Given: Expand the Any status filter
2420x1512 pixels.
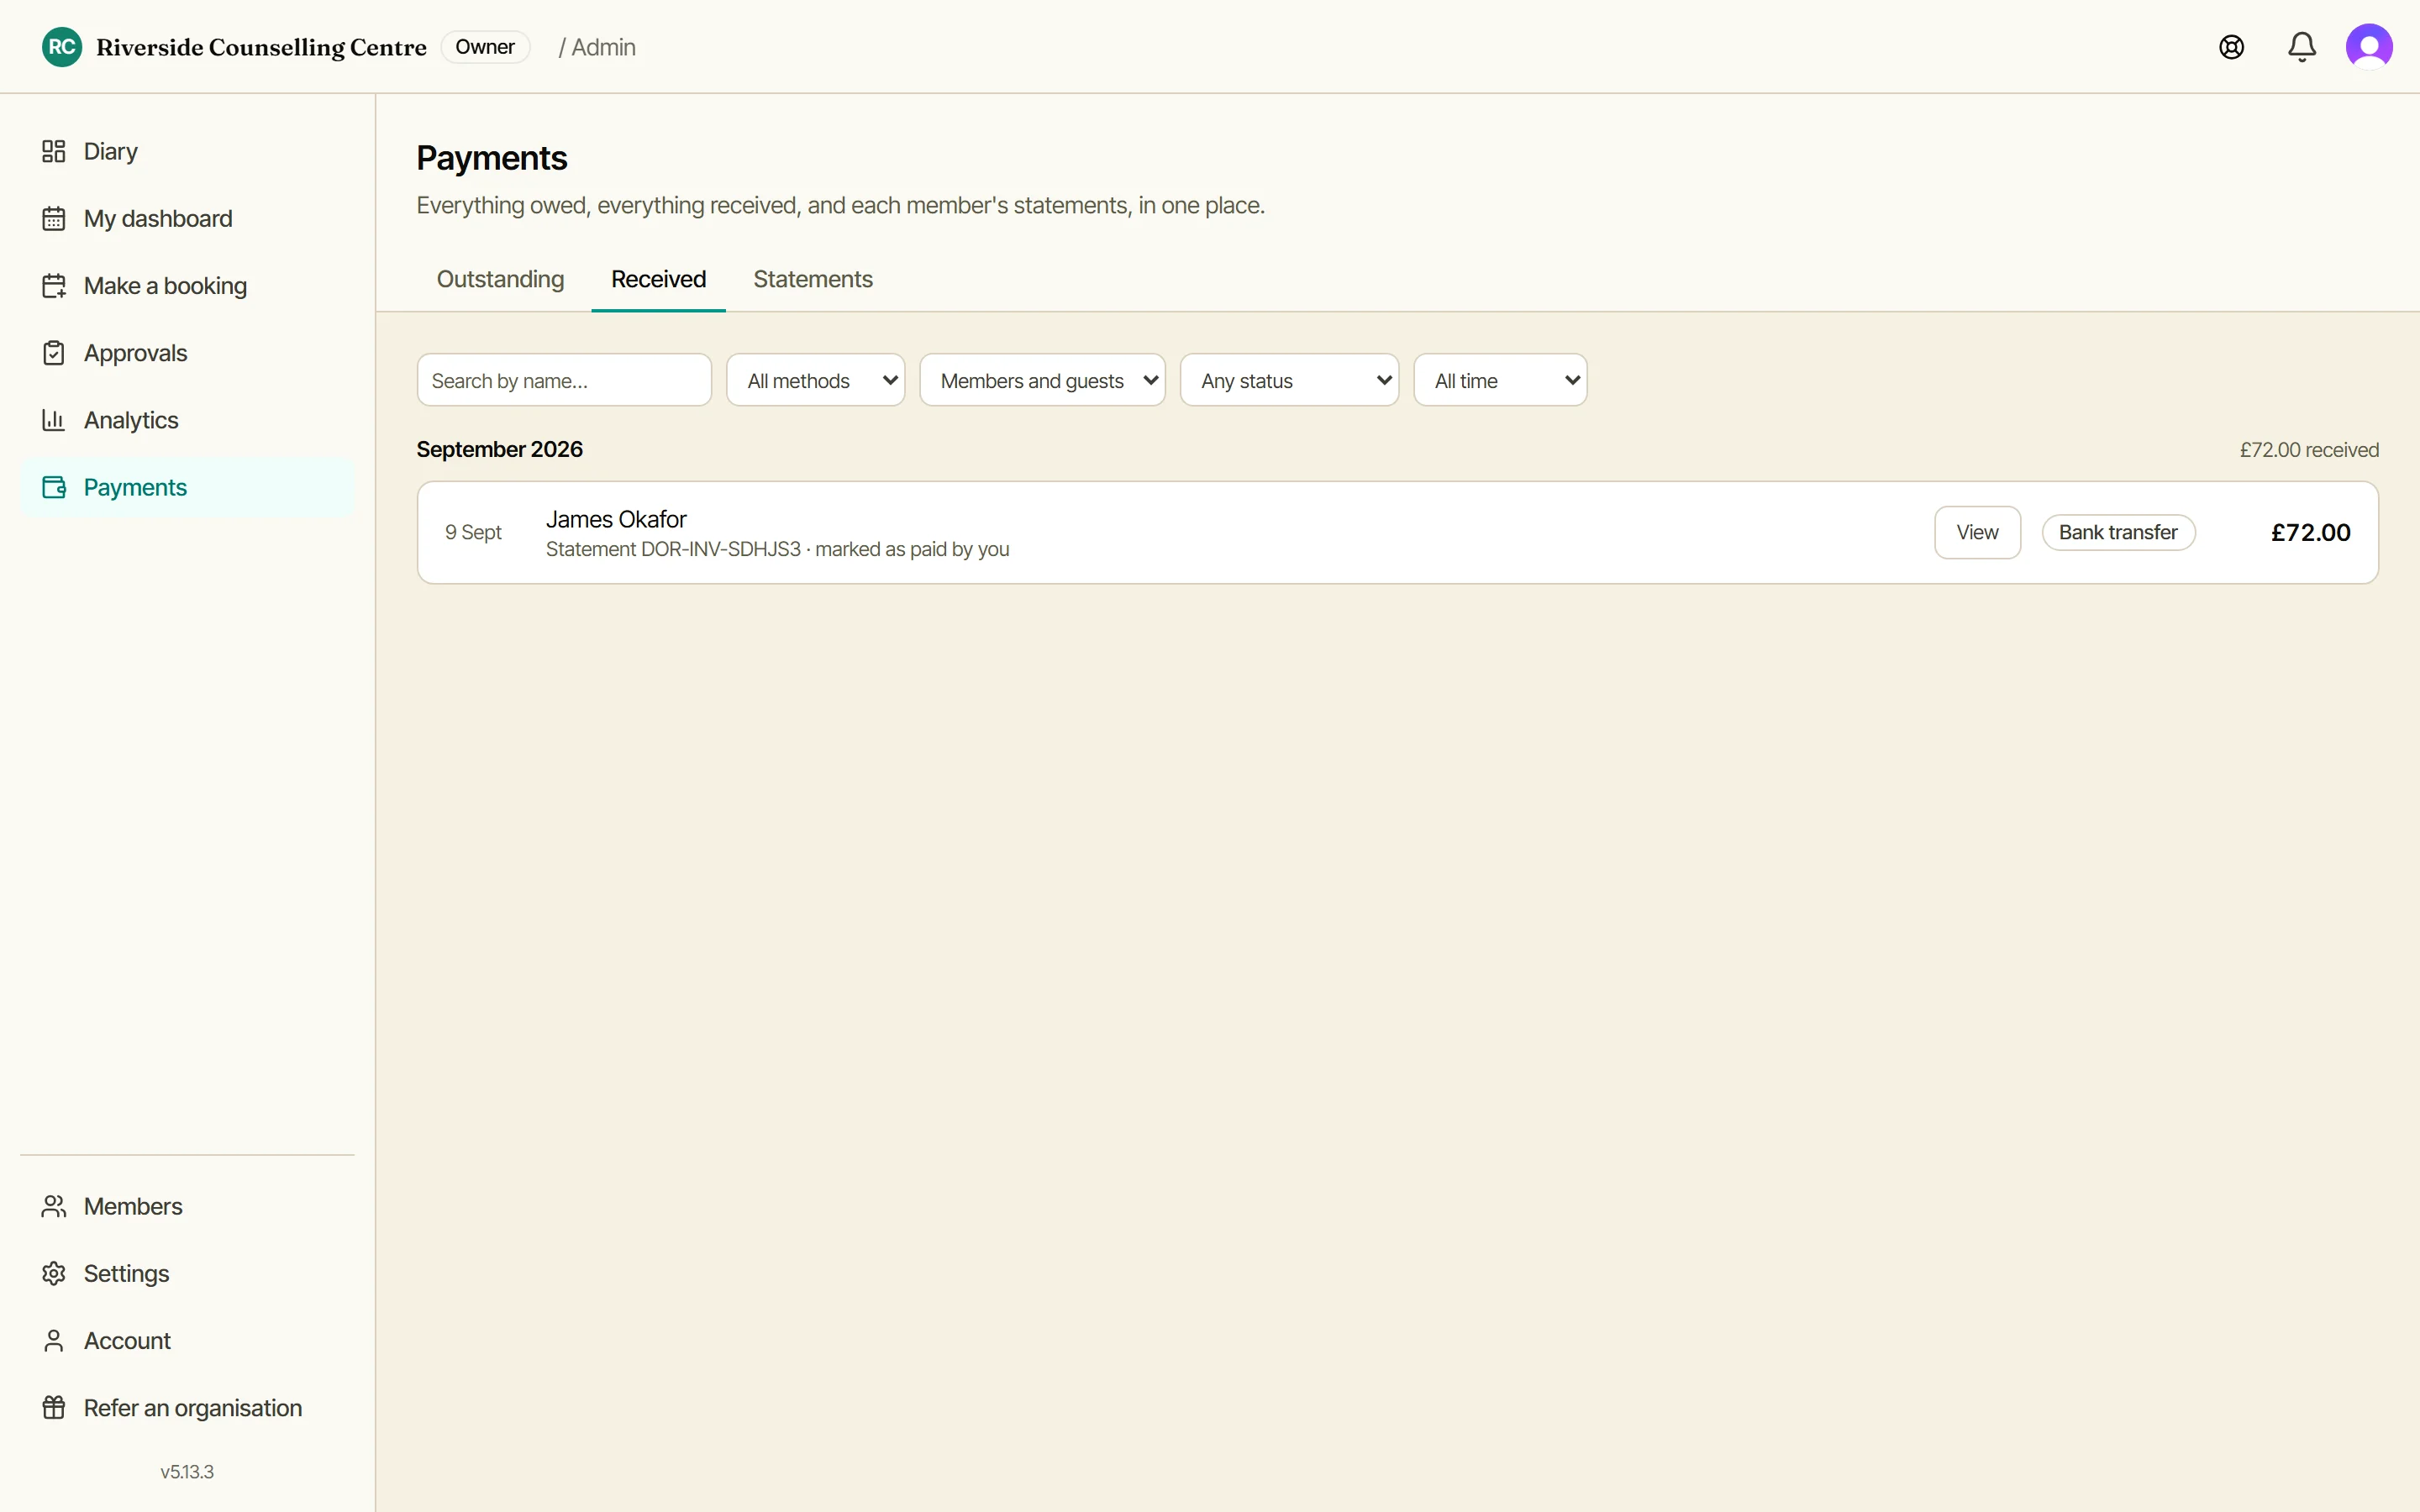Looking at the screenshot, I should (1289, 380).
